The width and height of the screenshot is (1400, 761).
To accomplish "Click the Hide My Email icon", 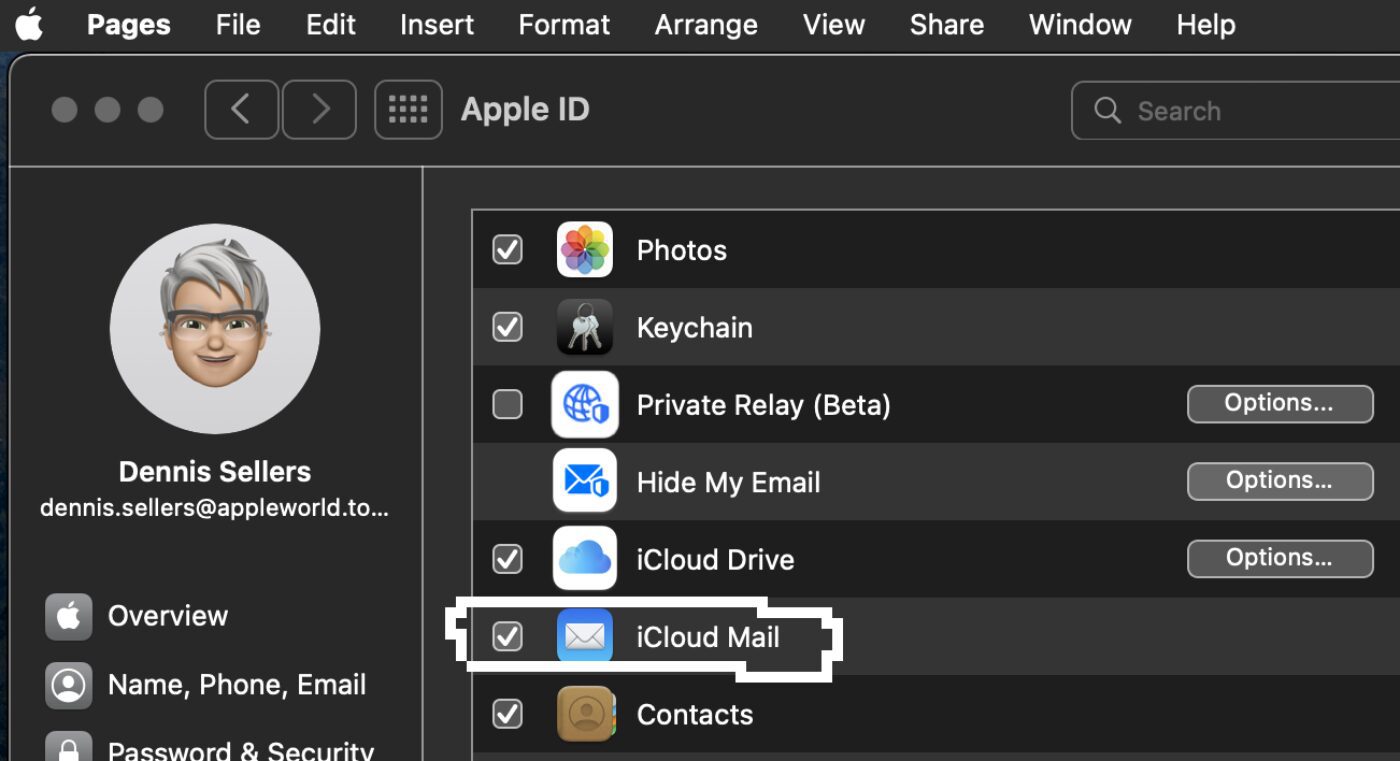I will point(584,482).
